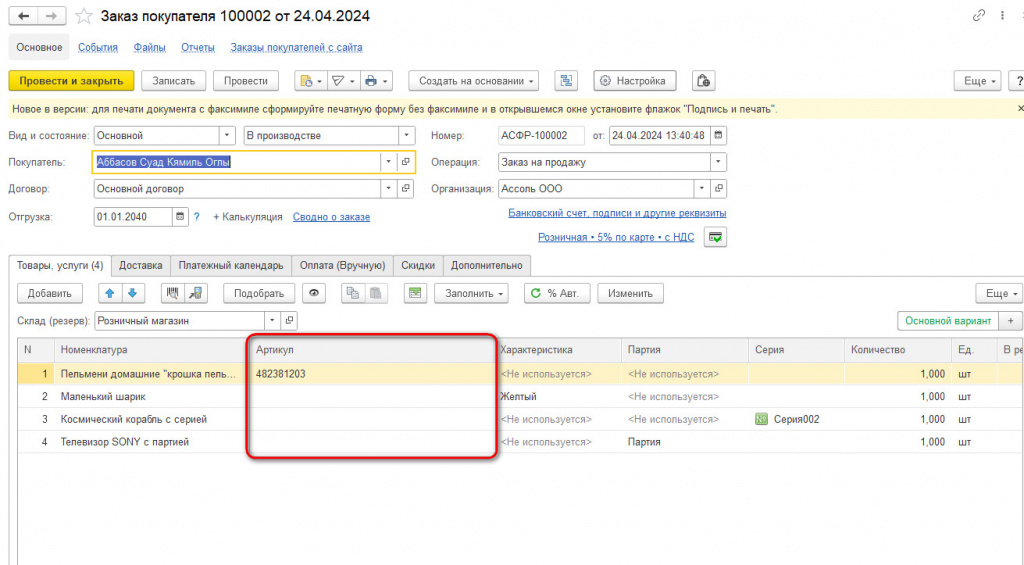This screenshot has width=1024, height=565.
Task: Click the Провести и закрыть button
Action: [71, 81]
